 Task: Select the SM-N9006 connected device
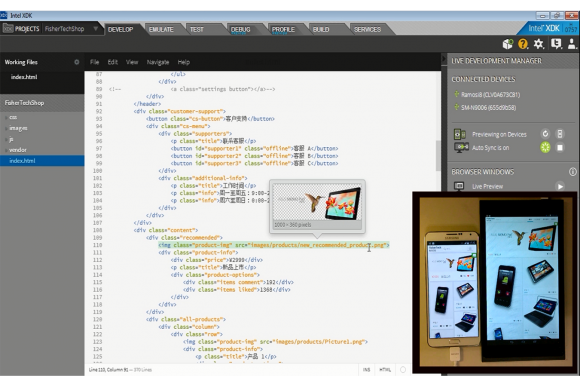point(488,108)
